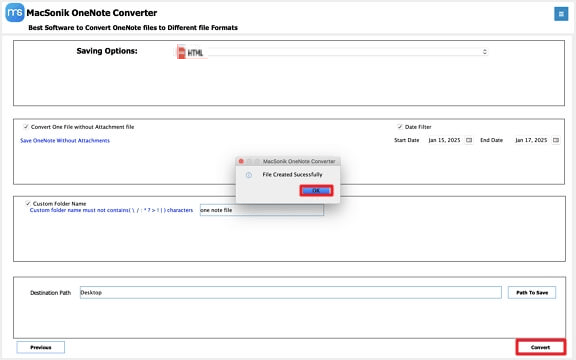Toggle the Custom Folder Name checkbox
Image resolution: width=576 pixels, height=360 pixels.
coord(28,203)
